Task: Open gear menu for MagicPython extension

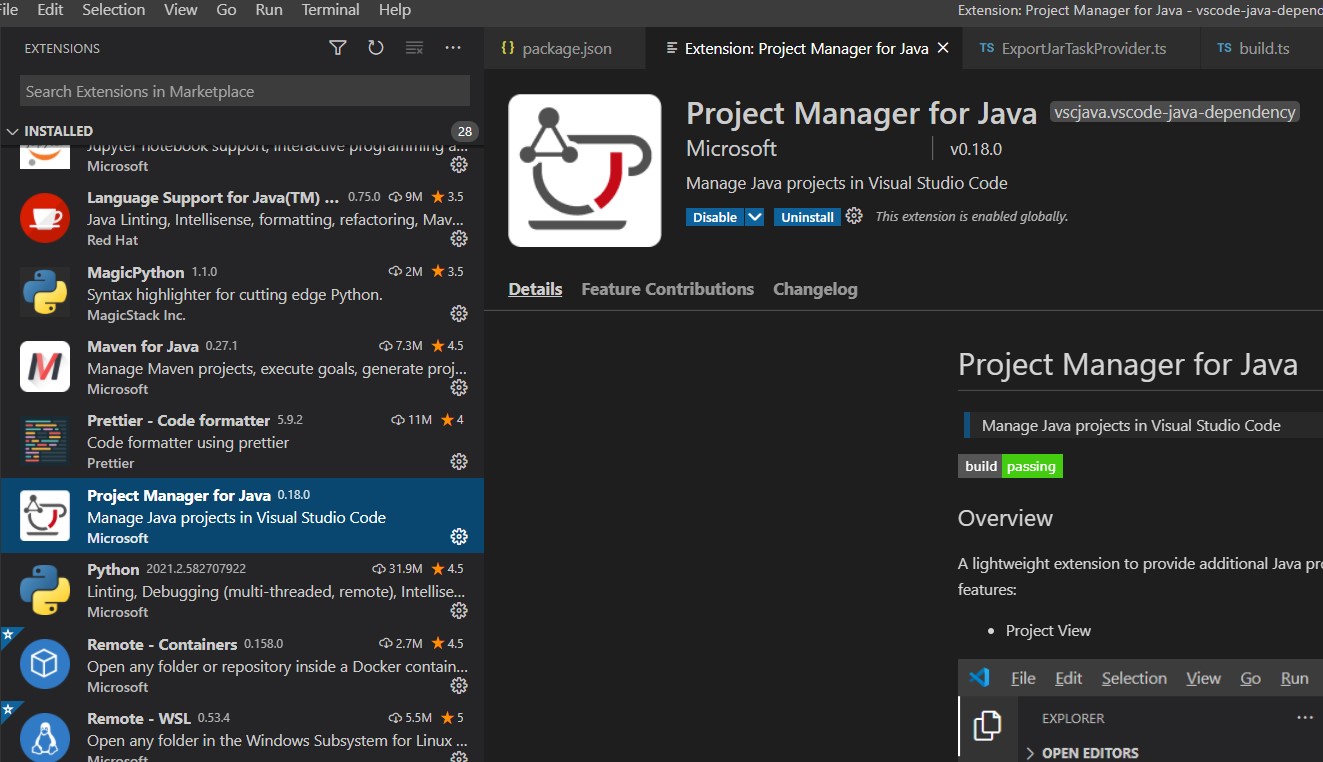Action: point(459,314)
